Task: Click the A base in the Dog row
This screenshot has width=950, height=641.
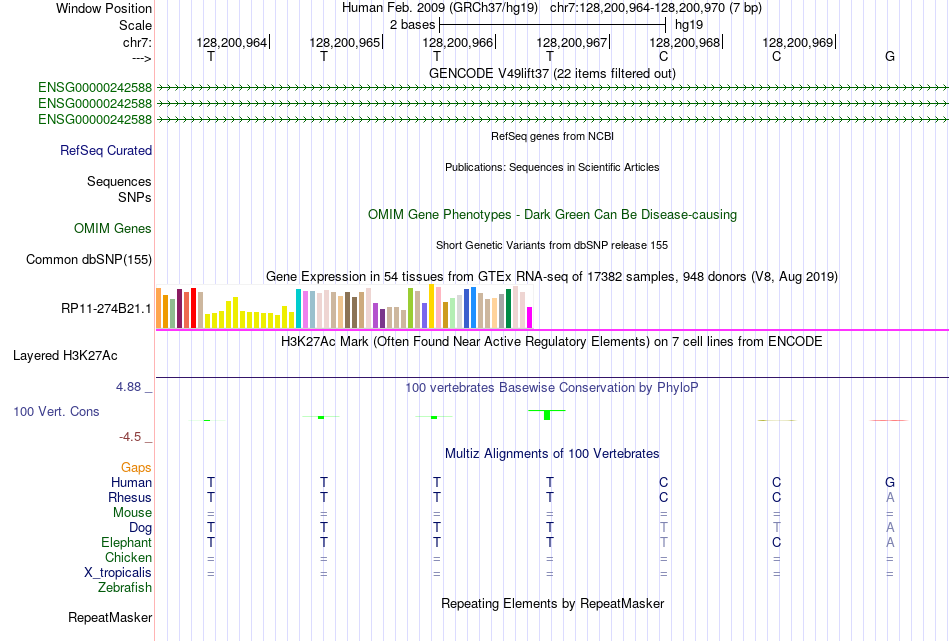Action: pos(889,528)
